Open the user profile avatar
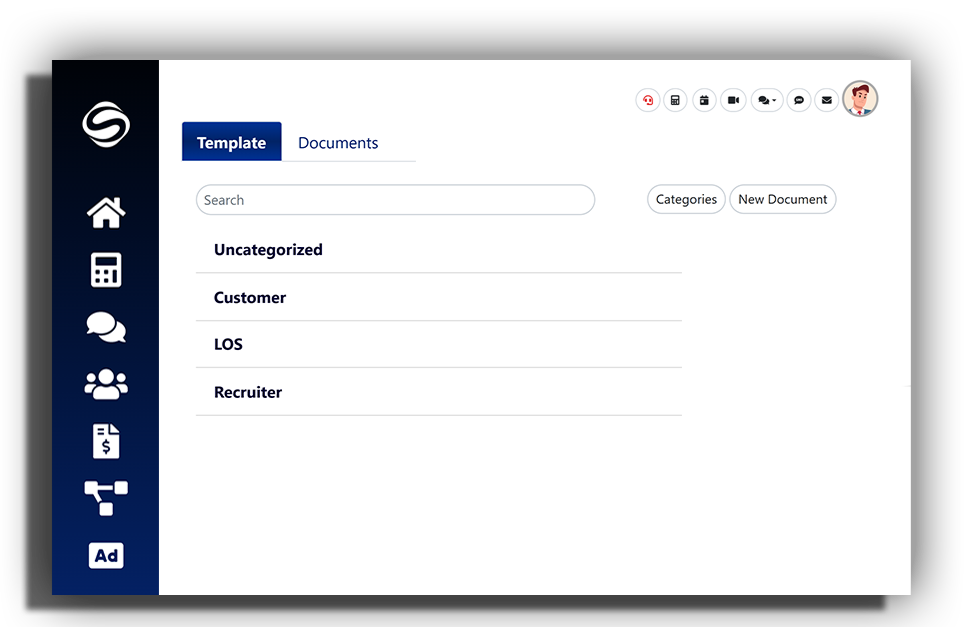 point(860,99)
